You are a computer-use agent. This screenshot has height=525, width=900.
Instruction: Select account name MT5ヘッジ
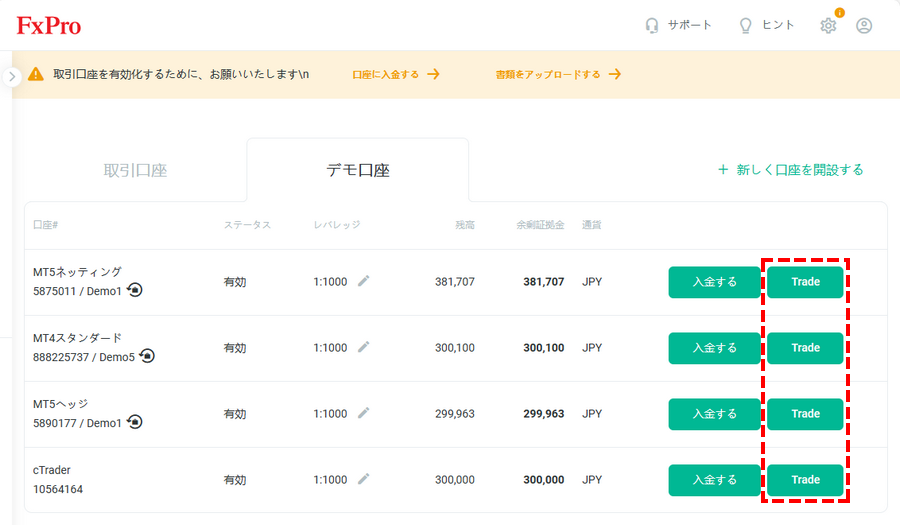(60, 404)
